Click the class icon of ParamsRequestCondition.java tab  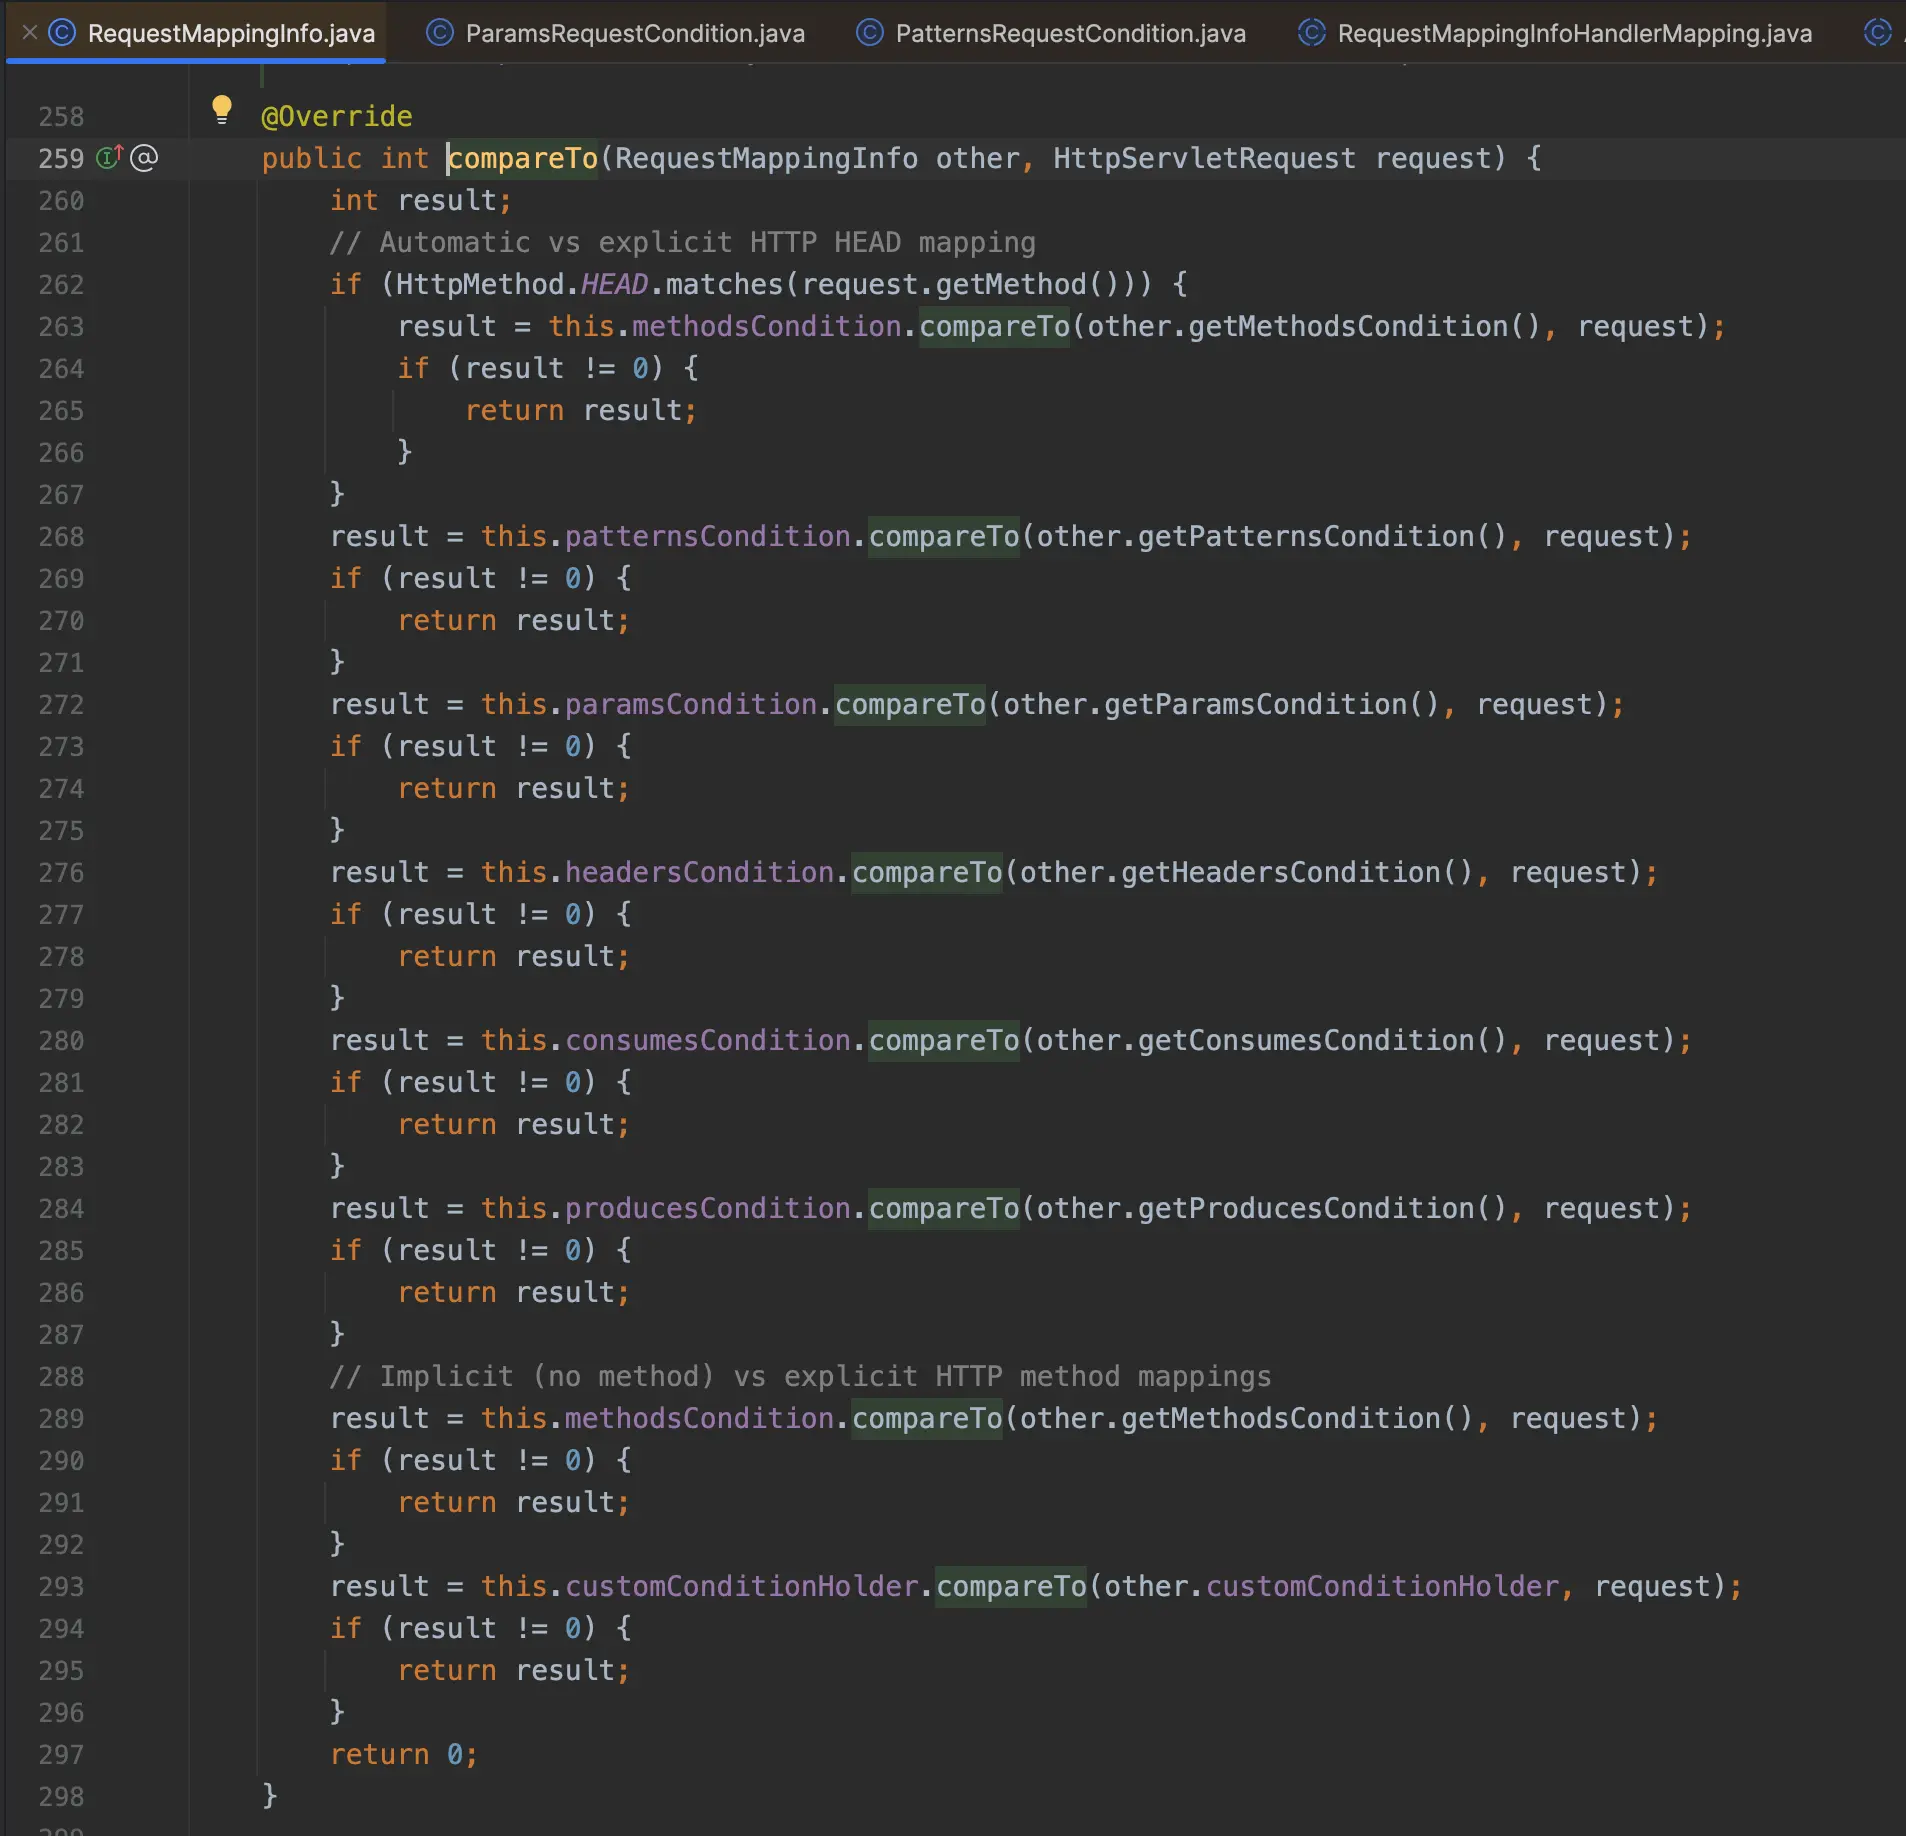tap(440, 33)
